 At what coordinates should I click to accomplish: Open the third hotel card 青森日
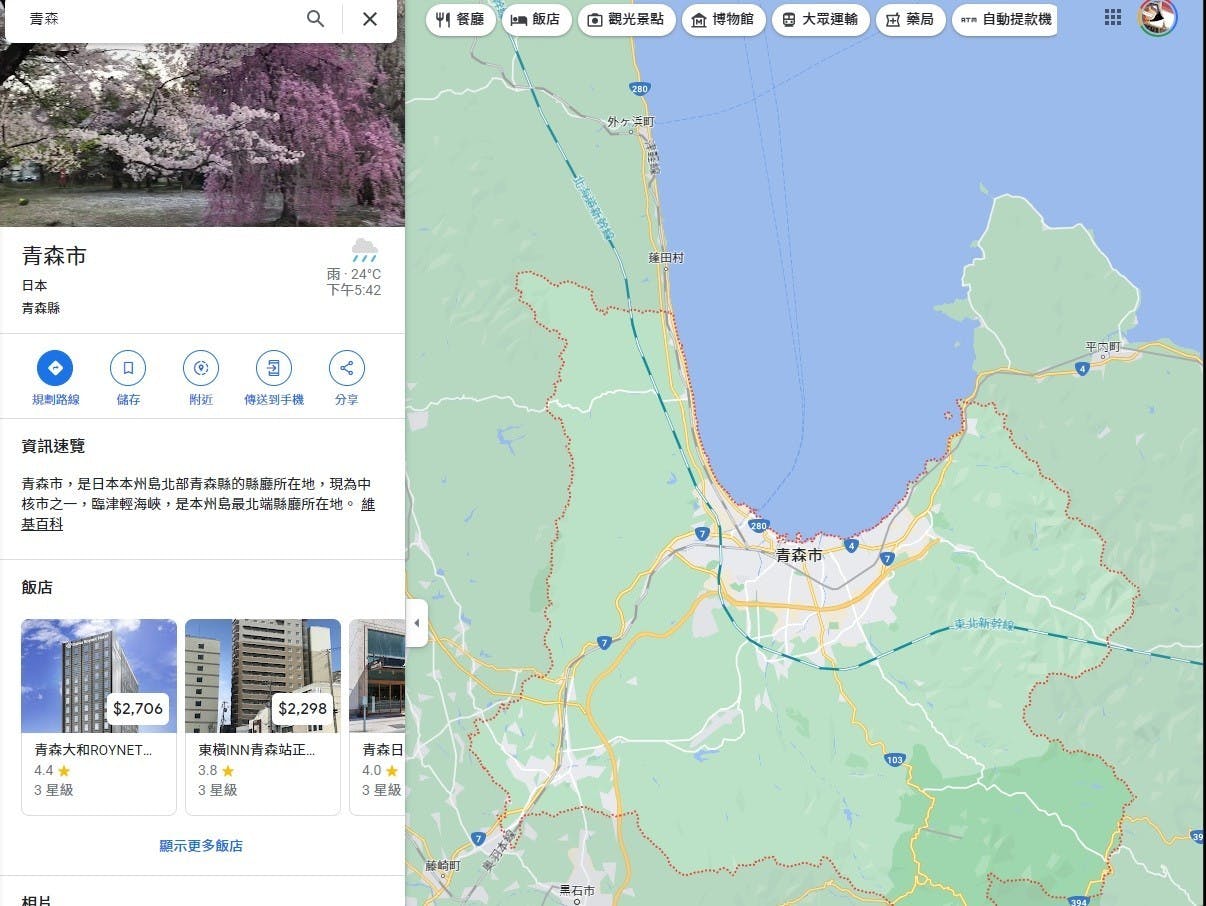pos(377,717)
